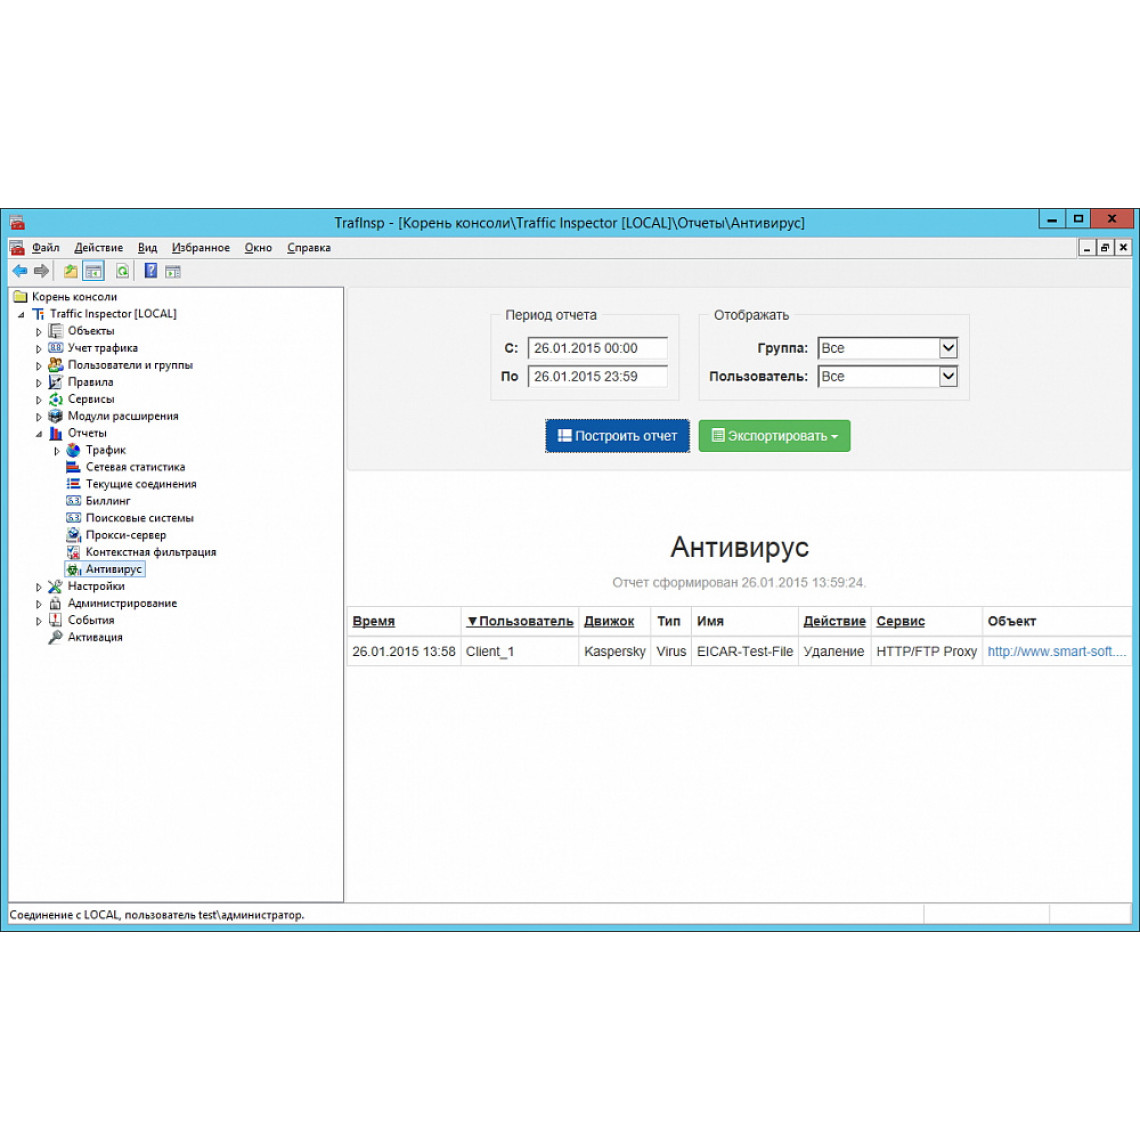Sort the table by Действие column
Screen dimensions: 1140x1140
(x=834, y=621)
